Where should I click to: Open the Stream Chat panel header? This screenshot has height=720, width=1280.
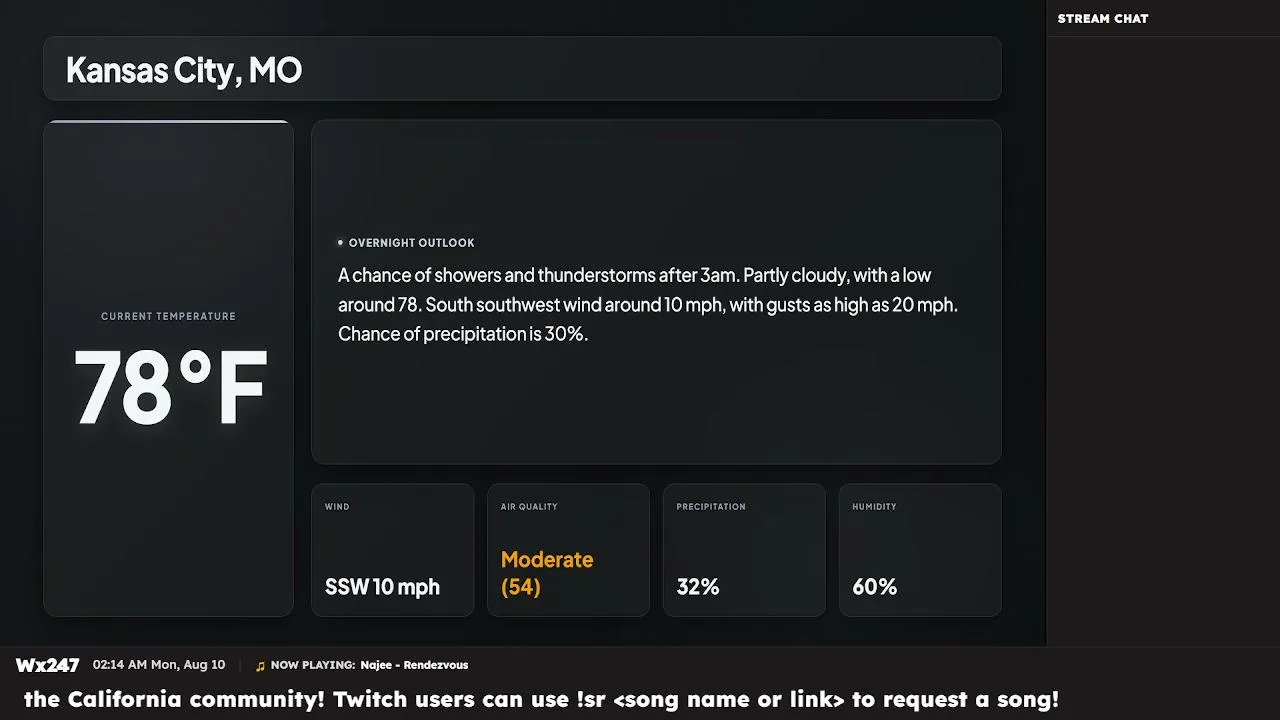[1163, 18]
